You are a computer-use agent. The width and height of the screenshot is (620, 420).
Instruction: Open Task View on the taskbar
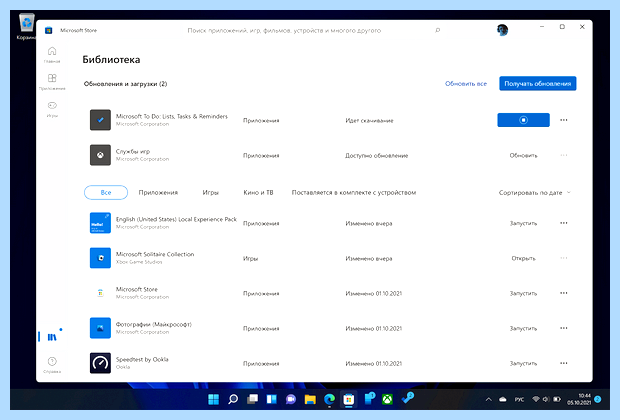click(252, 399)
